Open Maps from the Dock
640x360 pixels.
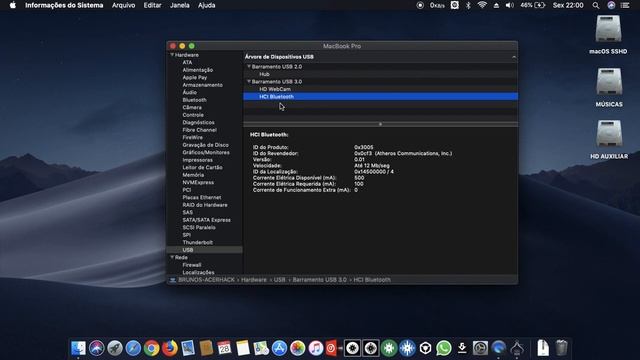[x=261, y=348]
